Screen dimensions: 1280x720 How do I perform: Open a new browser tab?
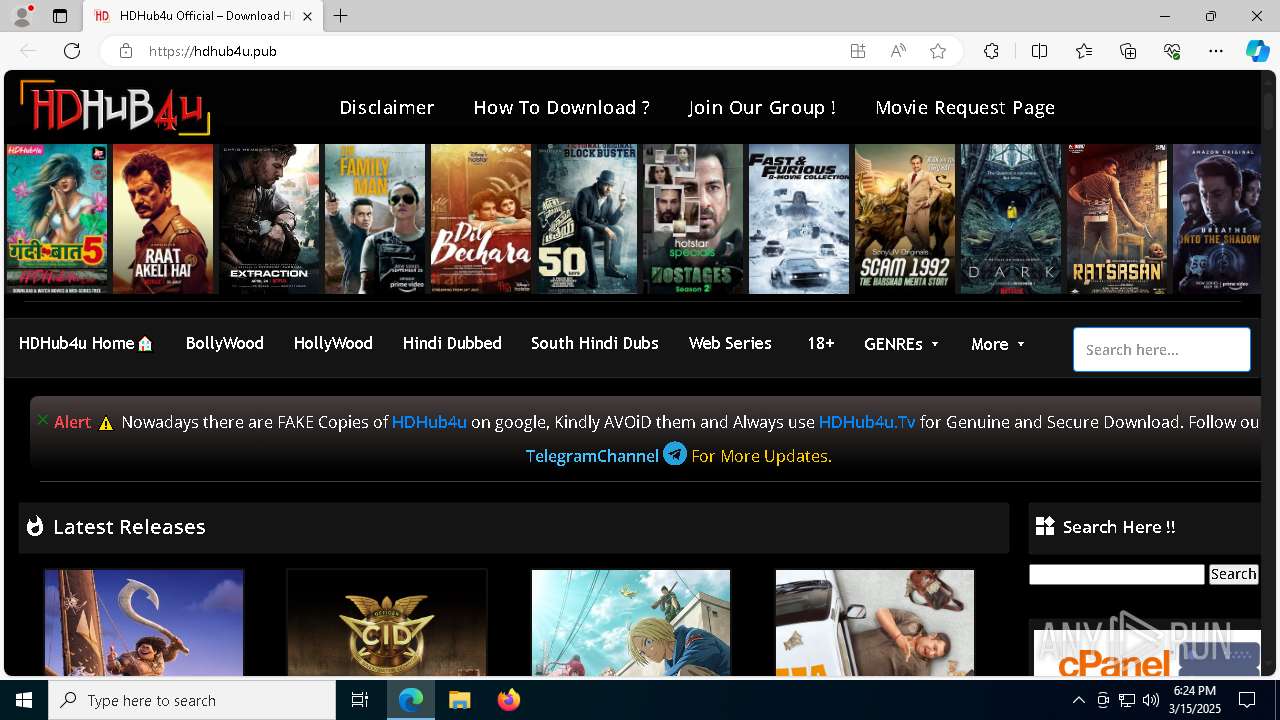pos(341,16)
